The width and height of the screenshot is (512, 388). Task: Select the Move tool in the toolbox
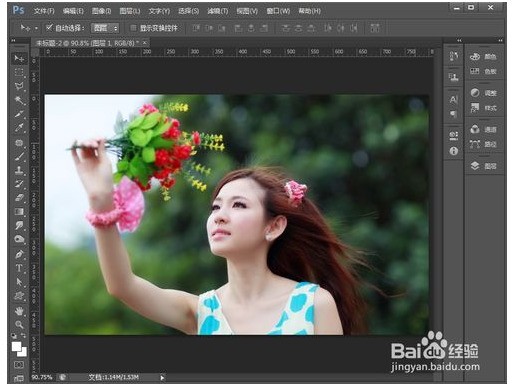tap(19, 58)
